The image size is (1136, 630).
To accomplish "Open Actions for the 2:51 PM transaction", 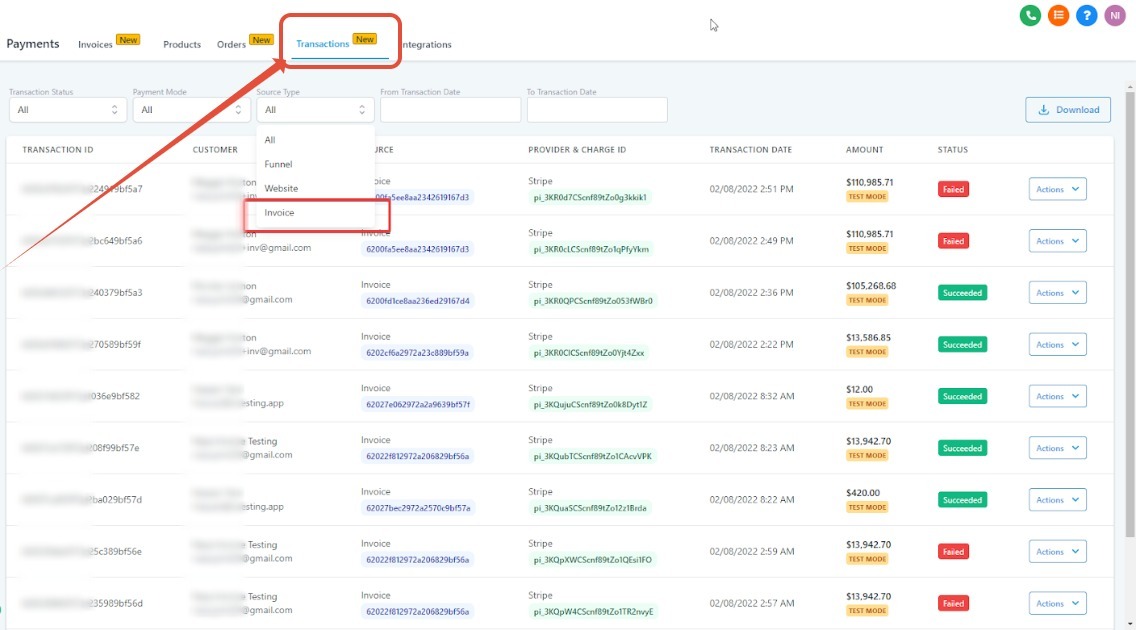I will click(1057, 189).
